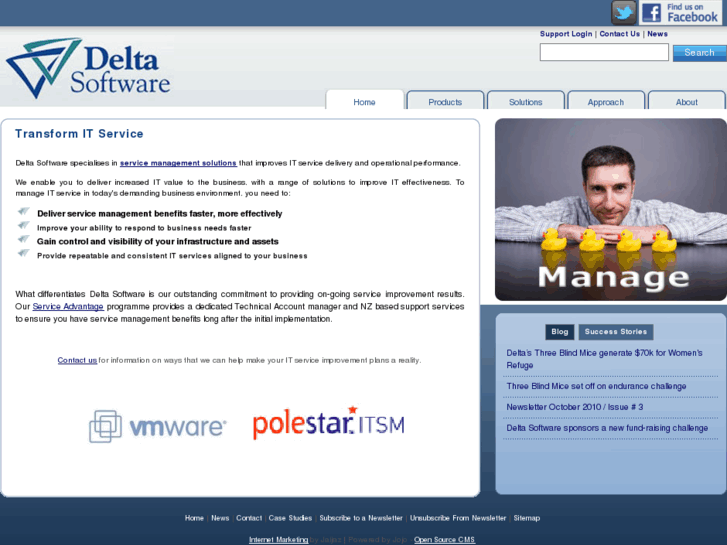Click the footer Home link
Screen dimensions: 727x545
(x=194, y=518)
